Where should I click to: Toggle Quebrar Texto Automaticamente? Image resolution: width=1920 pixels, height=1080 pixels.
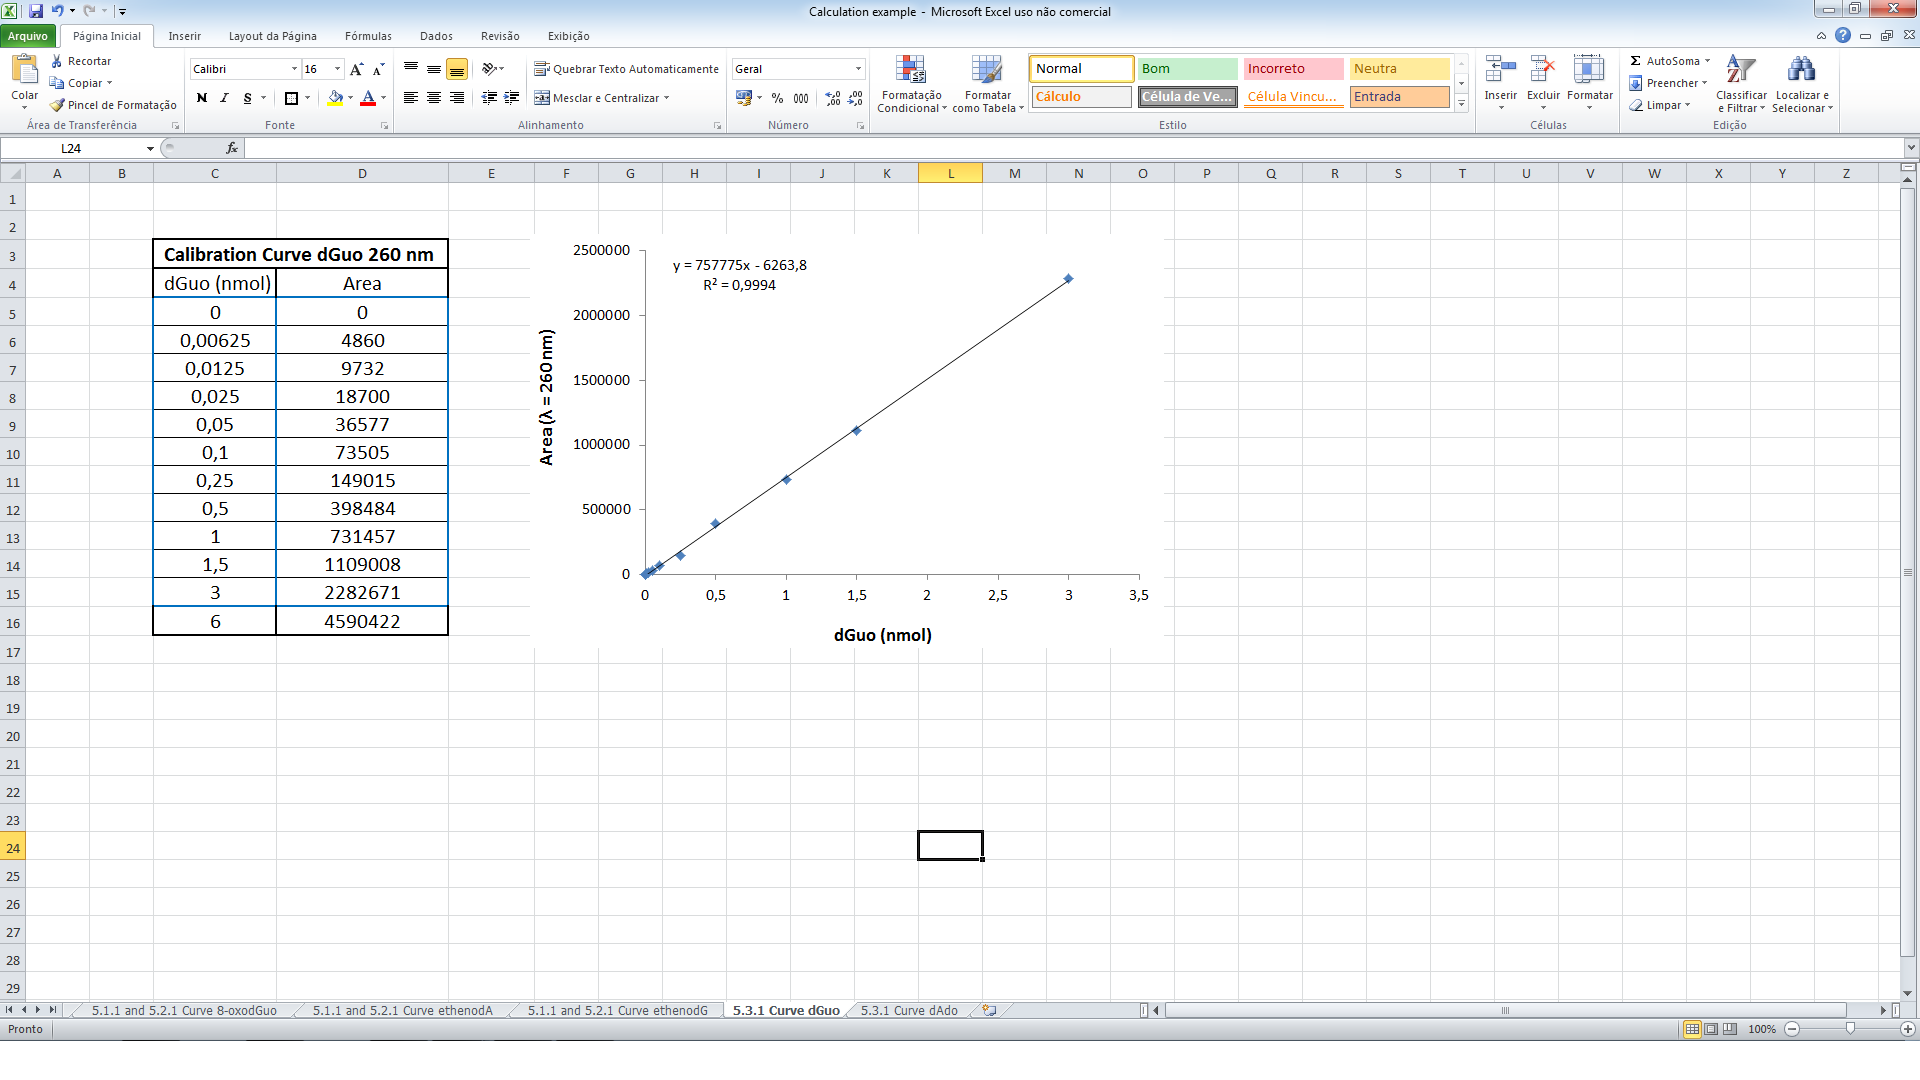coord(626,69)
